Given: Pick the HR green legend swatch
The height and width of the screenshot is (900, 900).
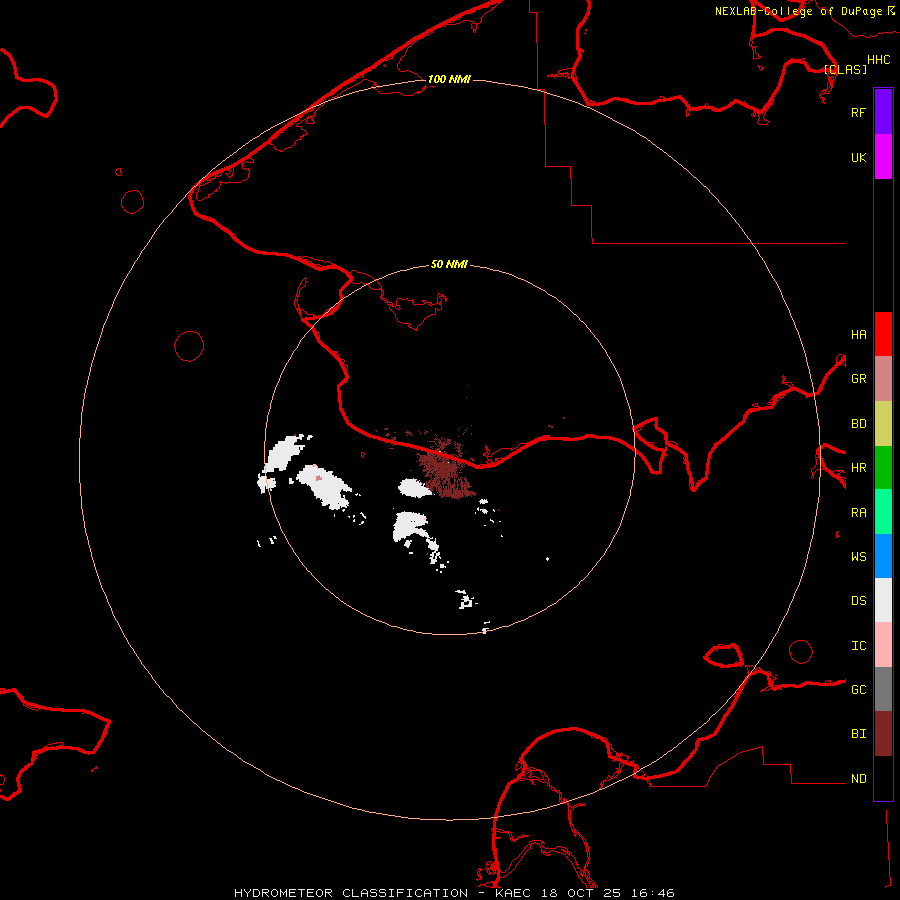Looking at the screenshot, I should click(883, 468).
